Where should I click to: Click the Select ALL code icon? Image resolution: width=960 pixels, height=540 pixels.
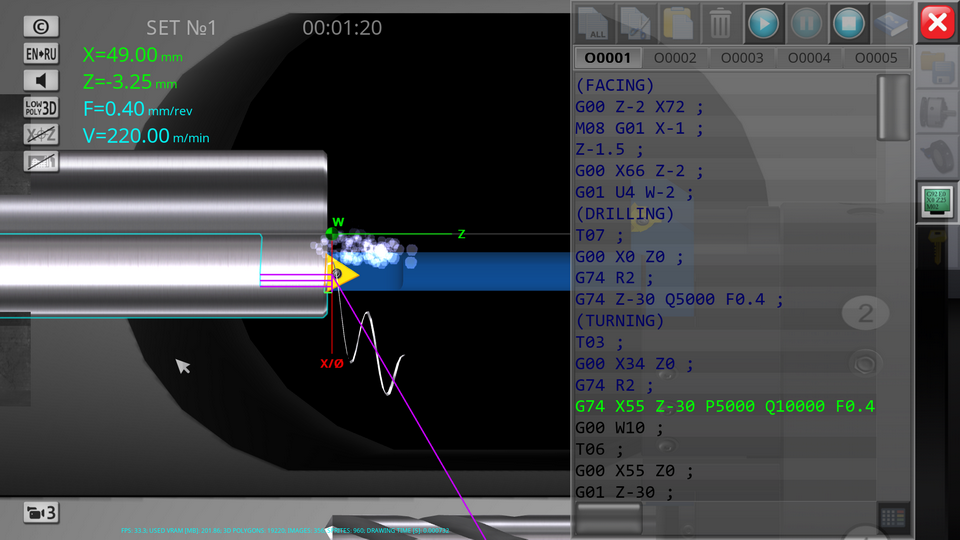(x=595, y=22)
